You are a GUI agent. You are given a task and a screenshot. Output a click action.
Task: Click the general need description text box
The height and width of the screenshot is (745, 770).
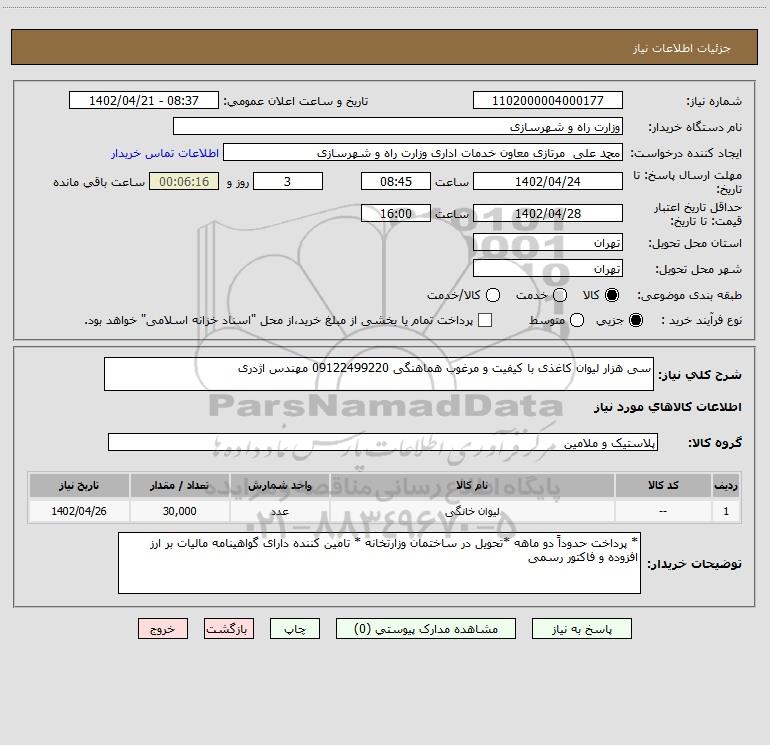pyautogui.click(x=379, y=374)
